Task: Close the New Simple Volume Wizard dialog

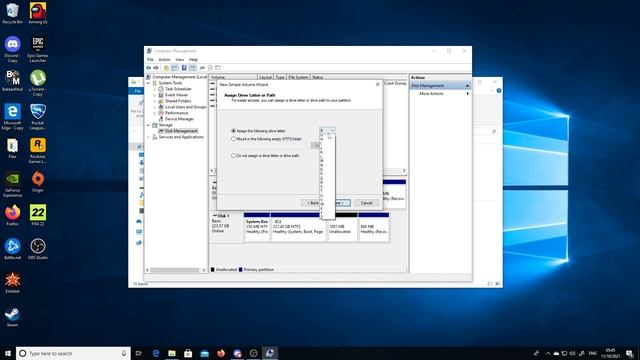Action: click(377, 84)
